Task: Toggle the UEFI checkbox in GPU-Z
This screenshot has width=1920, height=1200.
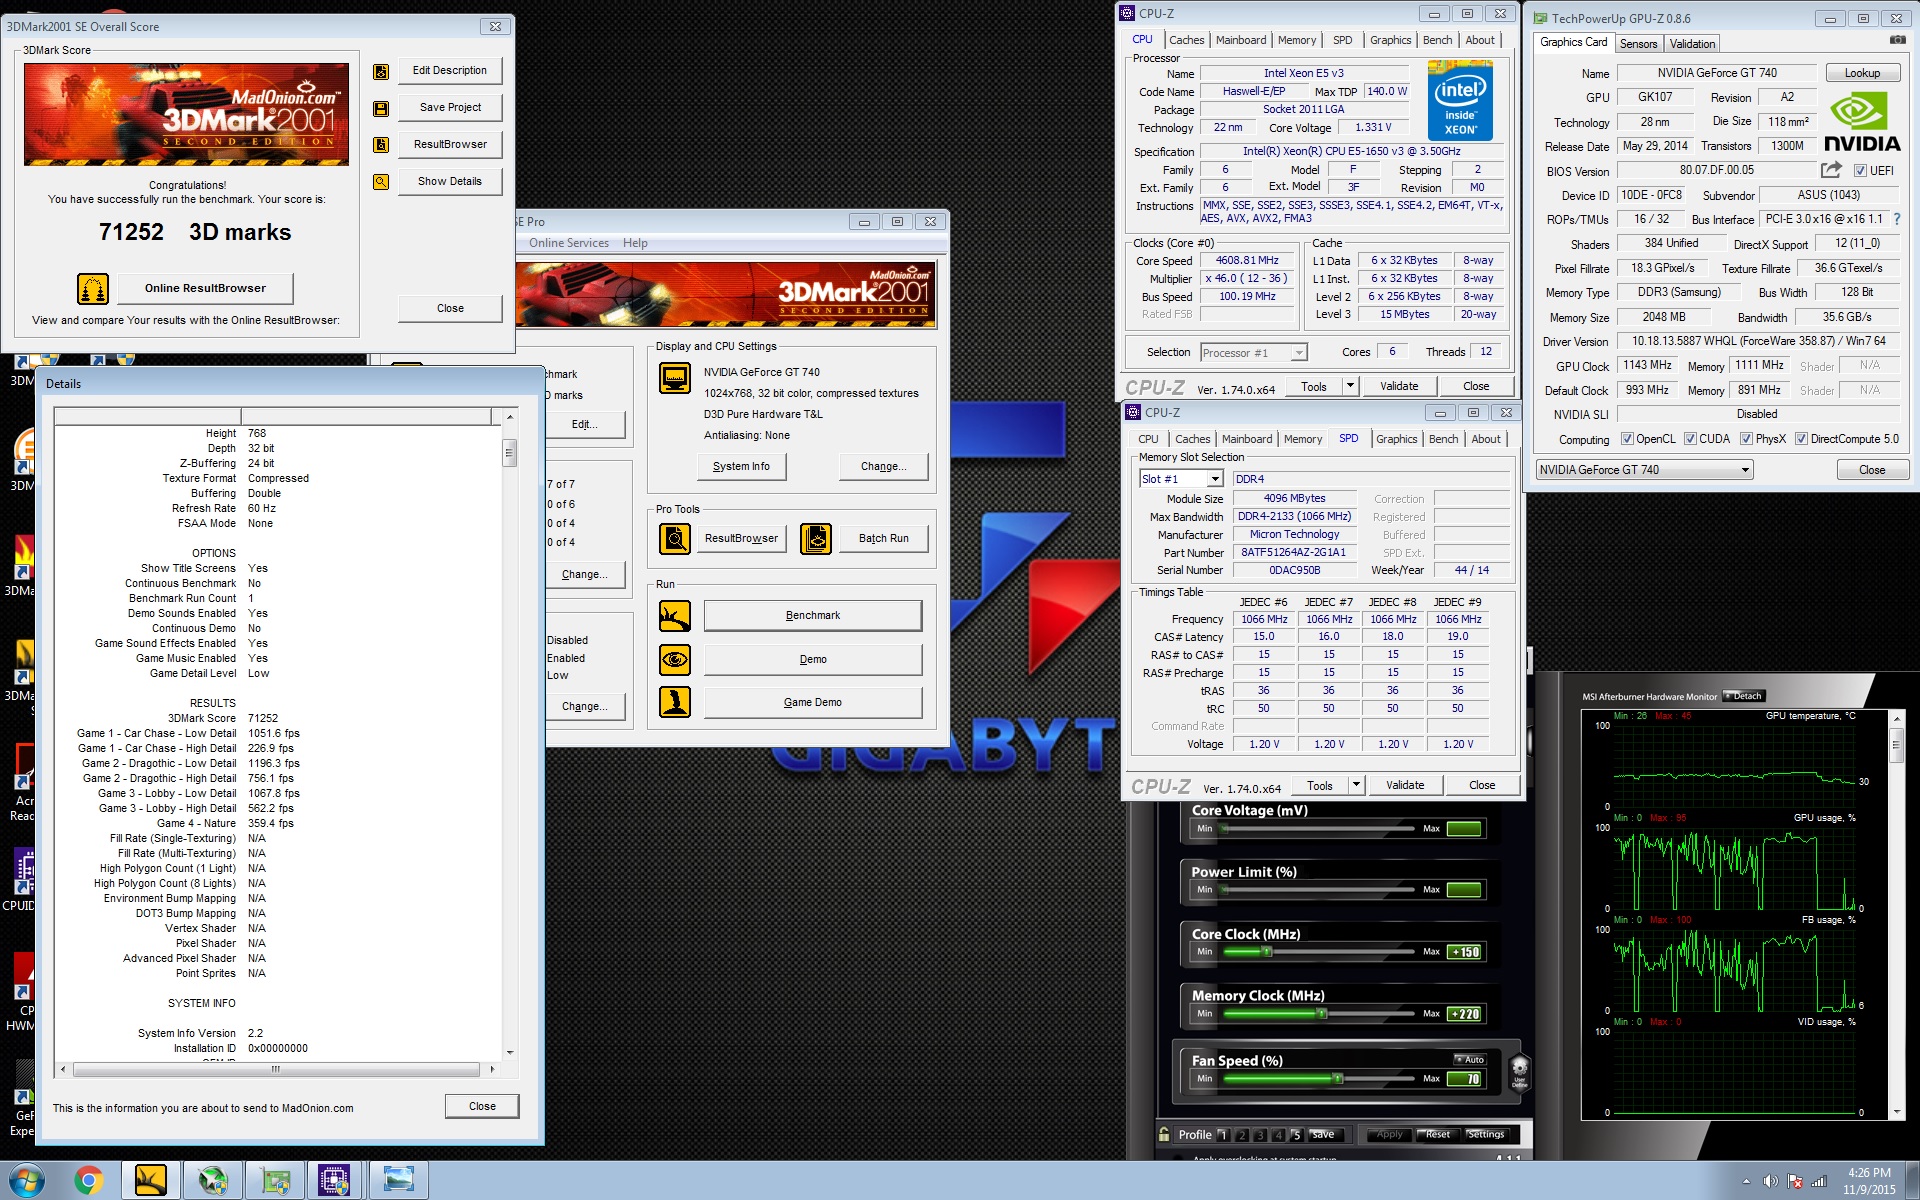Action: (1860, 171)
